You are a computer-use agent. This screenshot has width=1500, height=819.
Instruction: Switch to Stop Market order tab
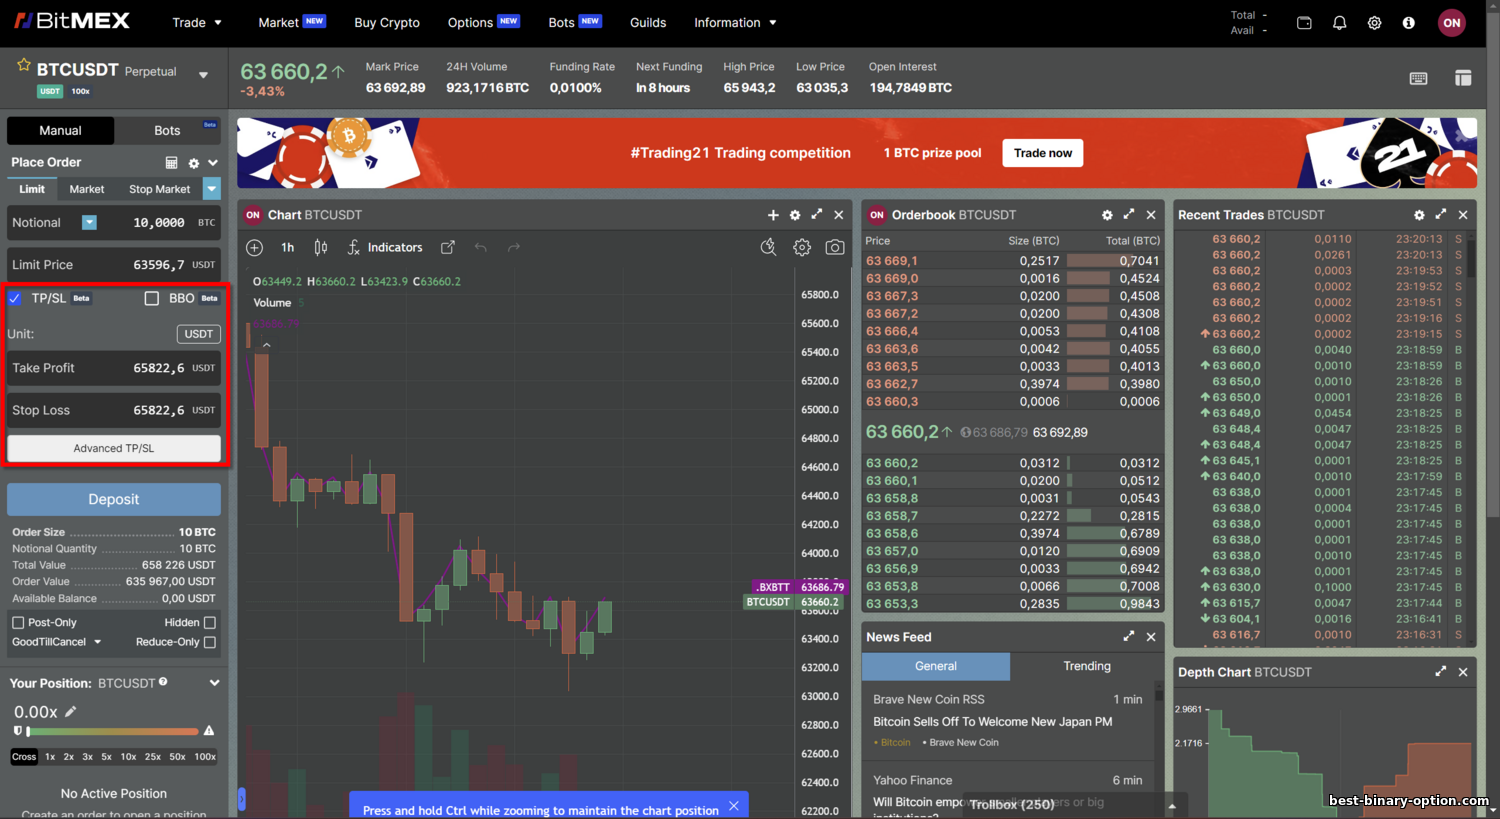[159, 189]
